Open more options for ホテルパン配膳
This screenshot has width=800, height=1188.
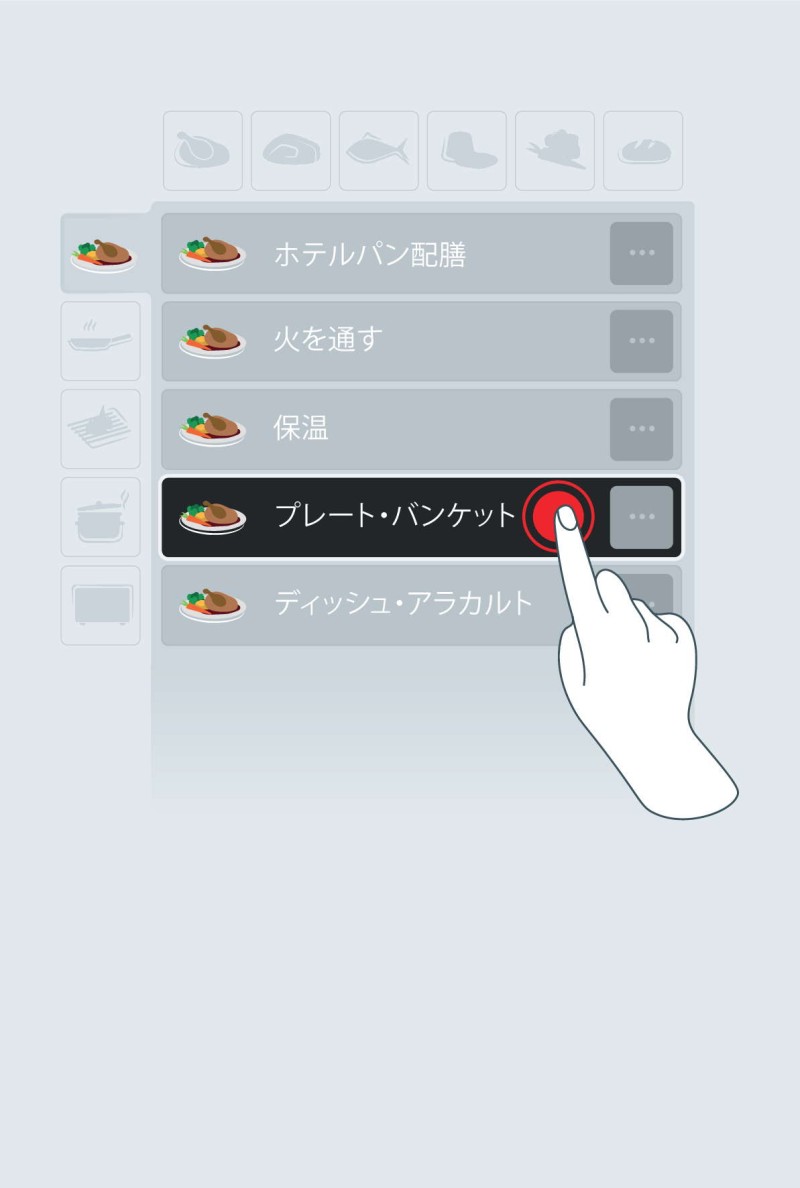642,253
